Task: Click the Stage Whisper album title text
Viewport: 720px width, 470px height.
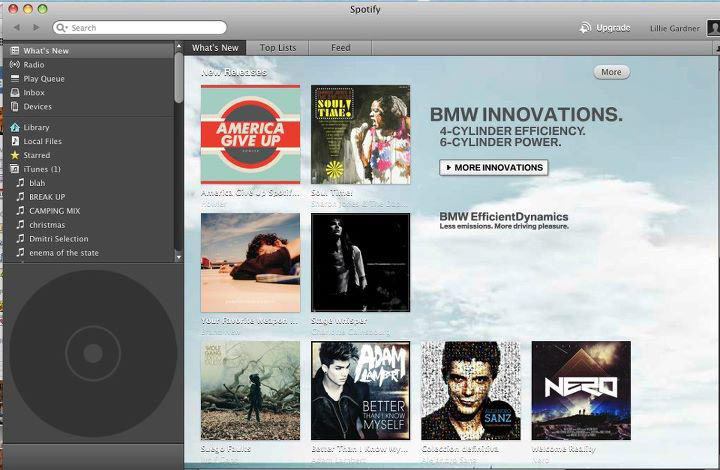Action: (339, 321)
